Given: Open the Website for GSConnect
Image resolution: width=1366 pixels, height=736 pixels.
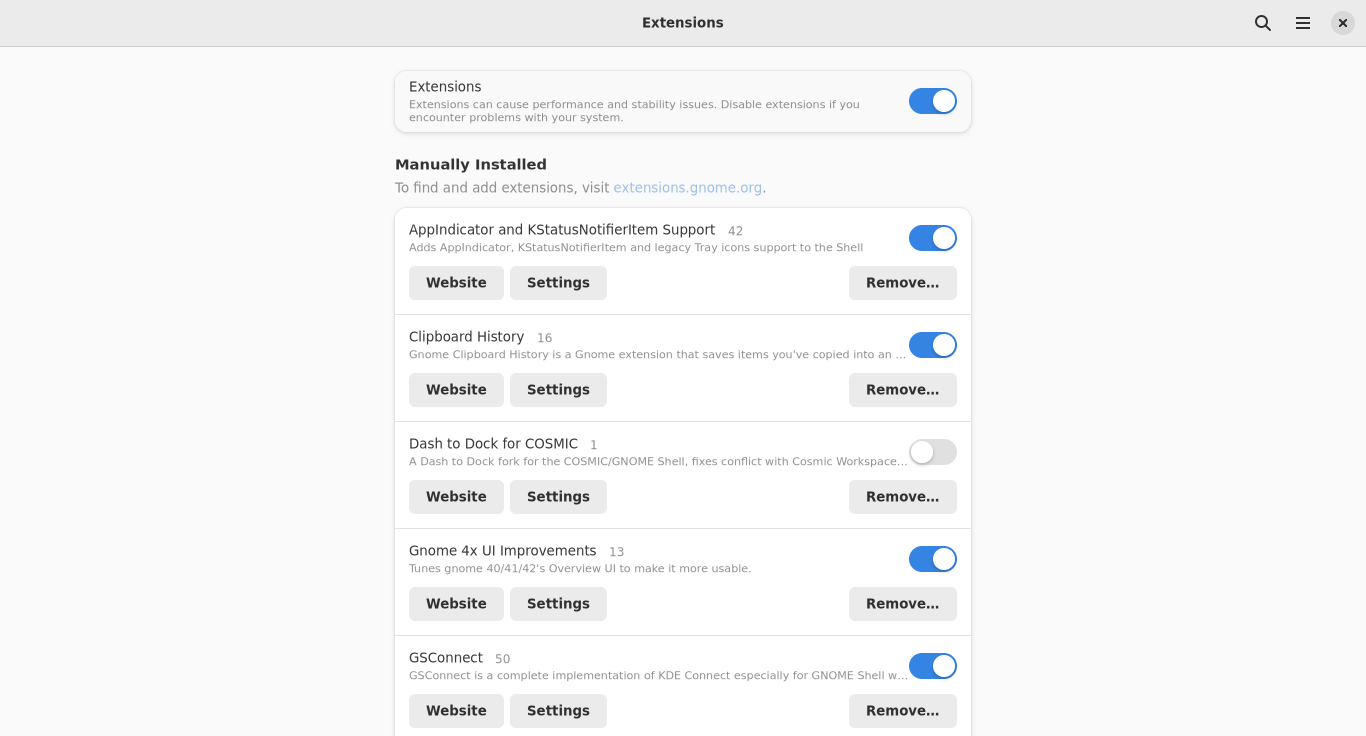Looking at the screenshot, I should [x=456, y=710].
